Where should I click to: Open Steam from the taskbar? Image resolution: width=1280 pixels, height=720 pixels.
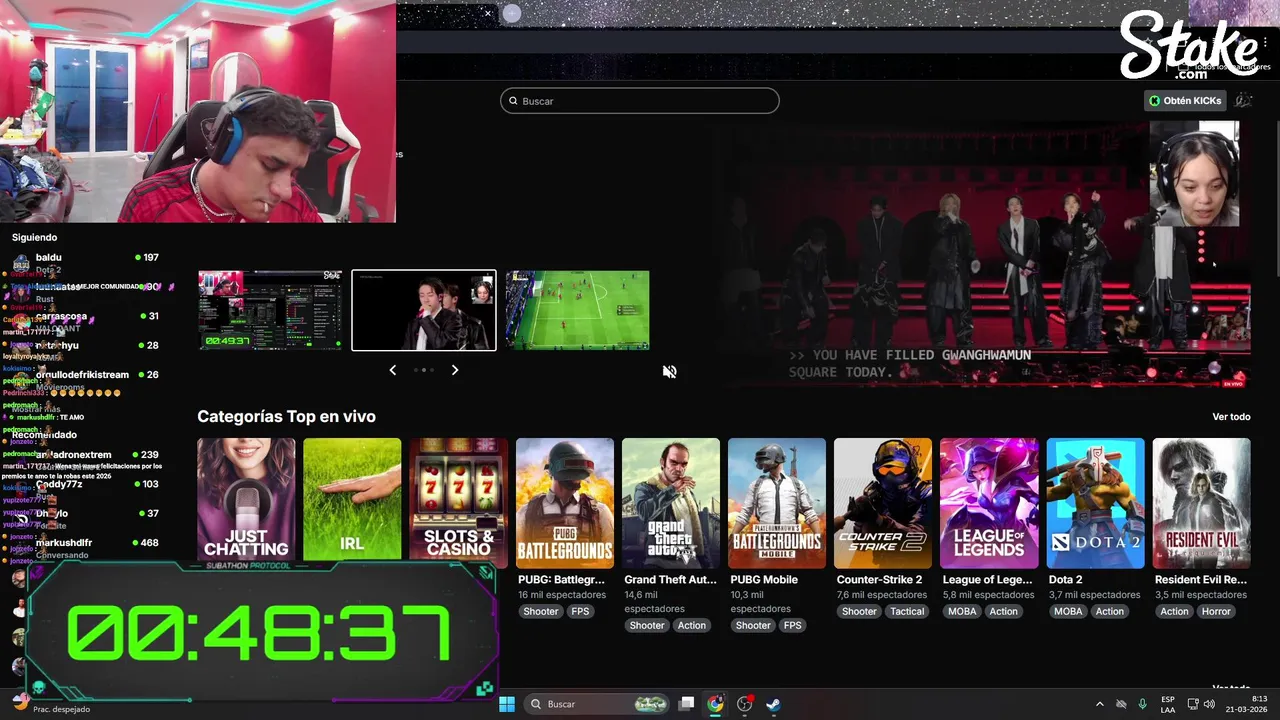point(773,704)
